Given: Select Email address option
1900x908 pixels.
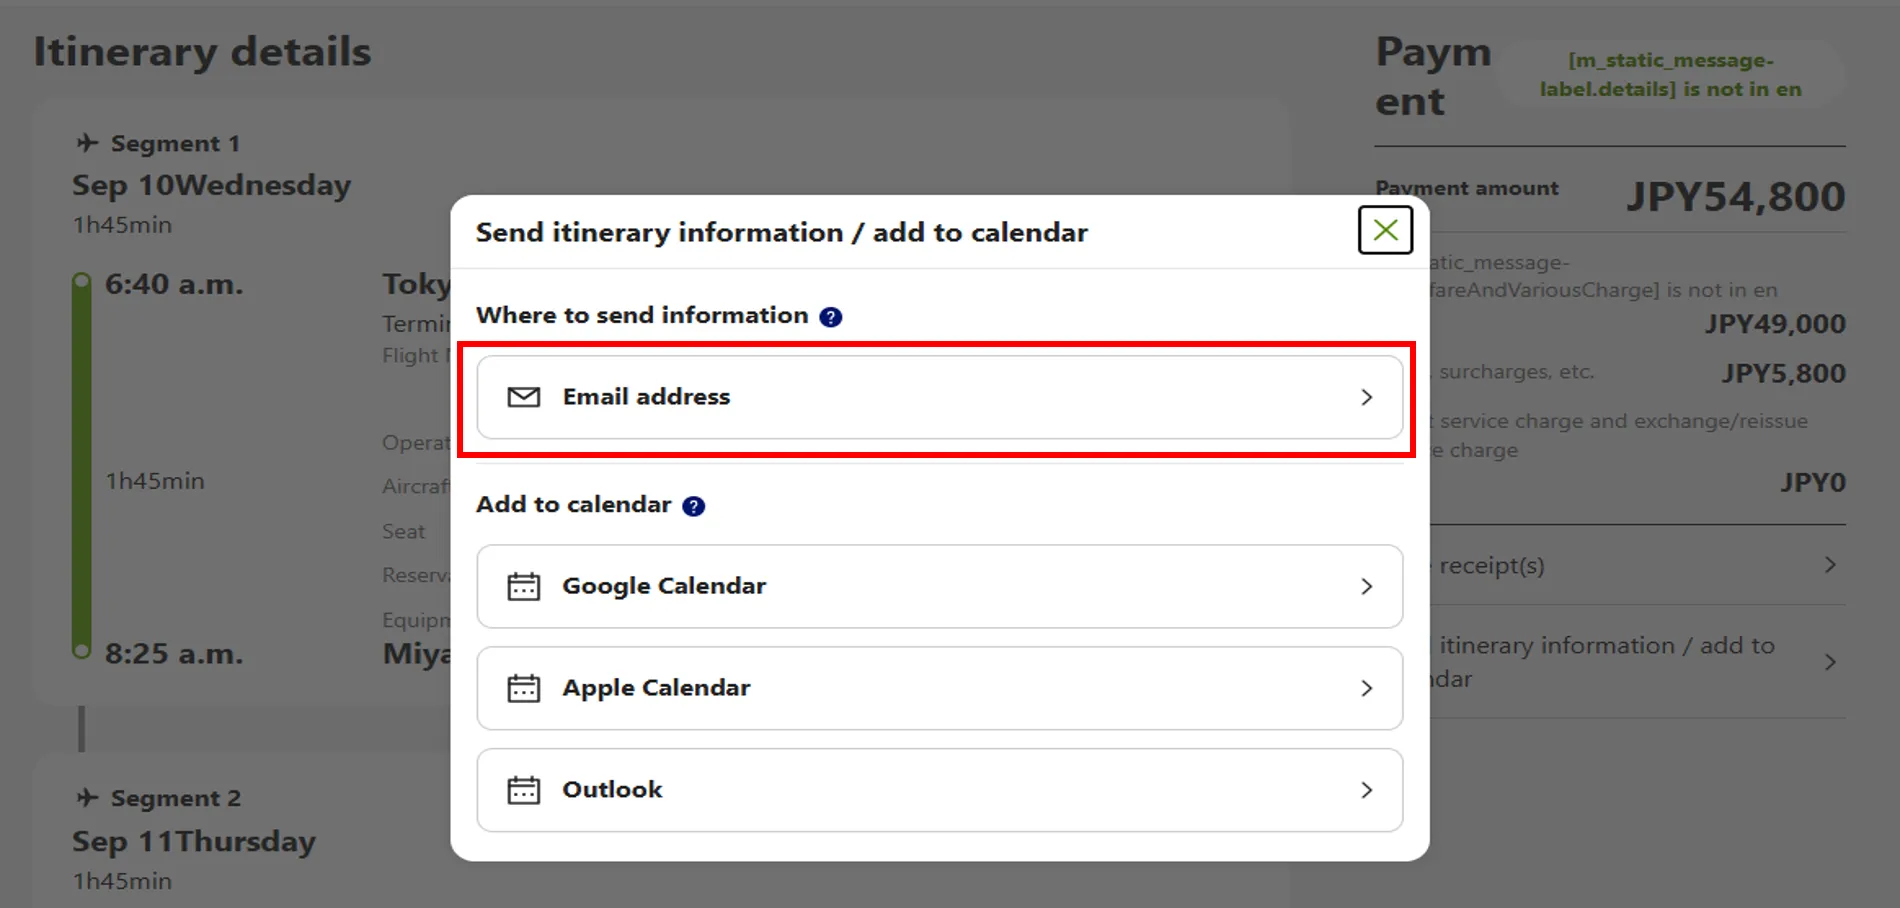Looking at the screenshot, I should pos(646,397).
